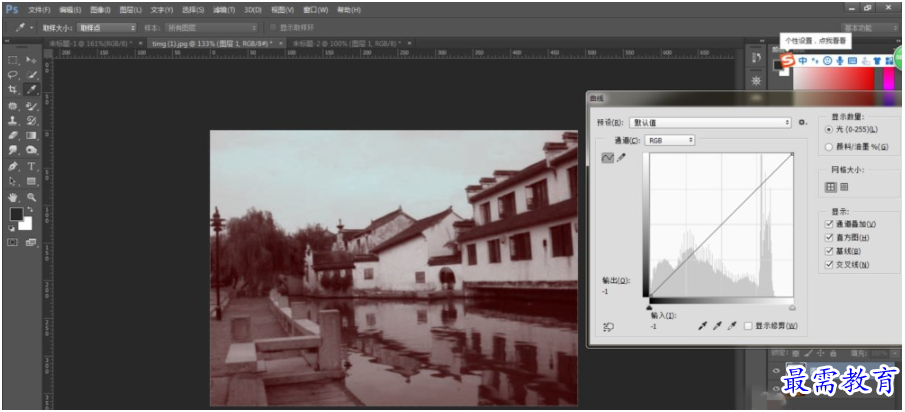
Task: Toggle histogram checkbox (直方图)
Action: 829,238
